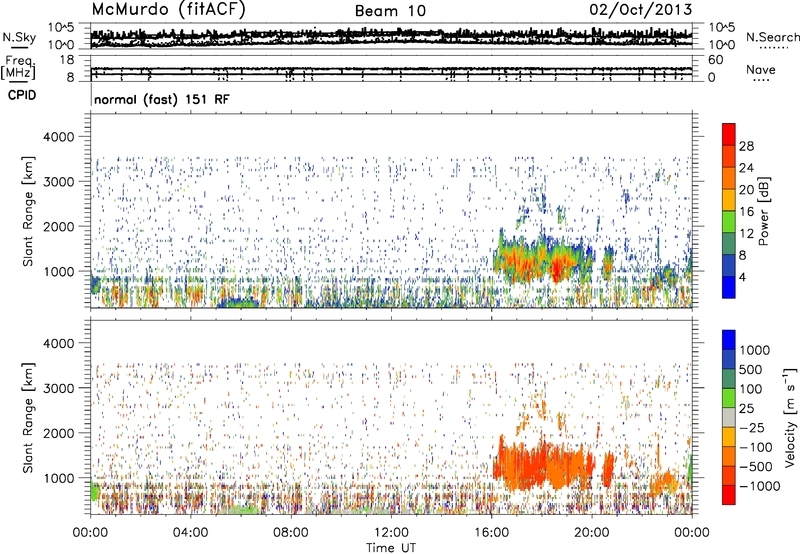The width and height of the screenshot is (800, 554).
Task: Click the "CPID" row label
Action: click(x=22, y=95)
